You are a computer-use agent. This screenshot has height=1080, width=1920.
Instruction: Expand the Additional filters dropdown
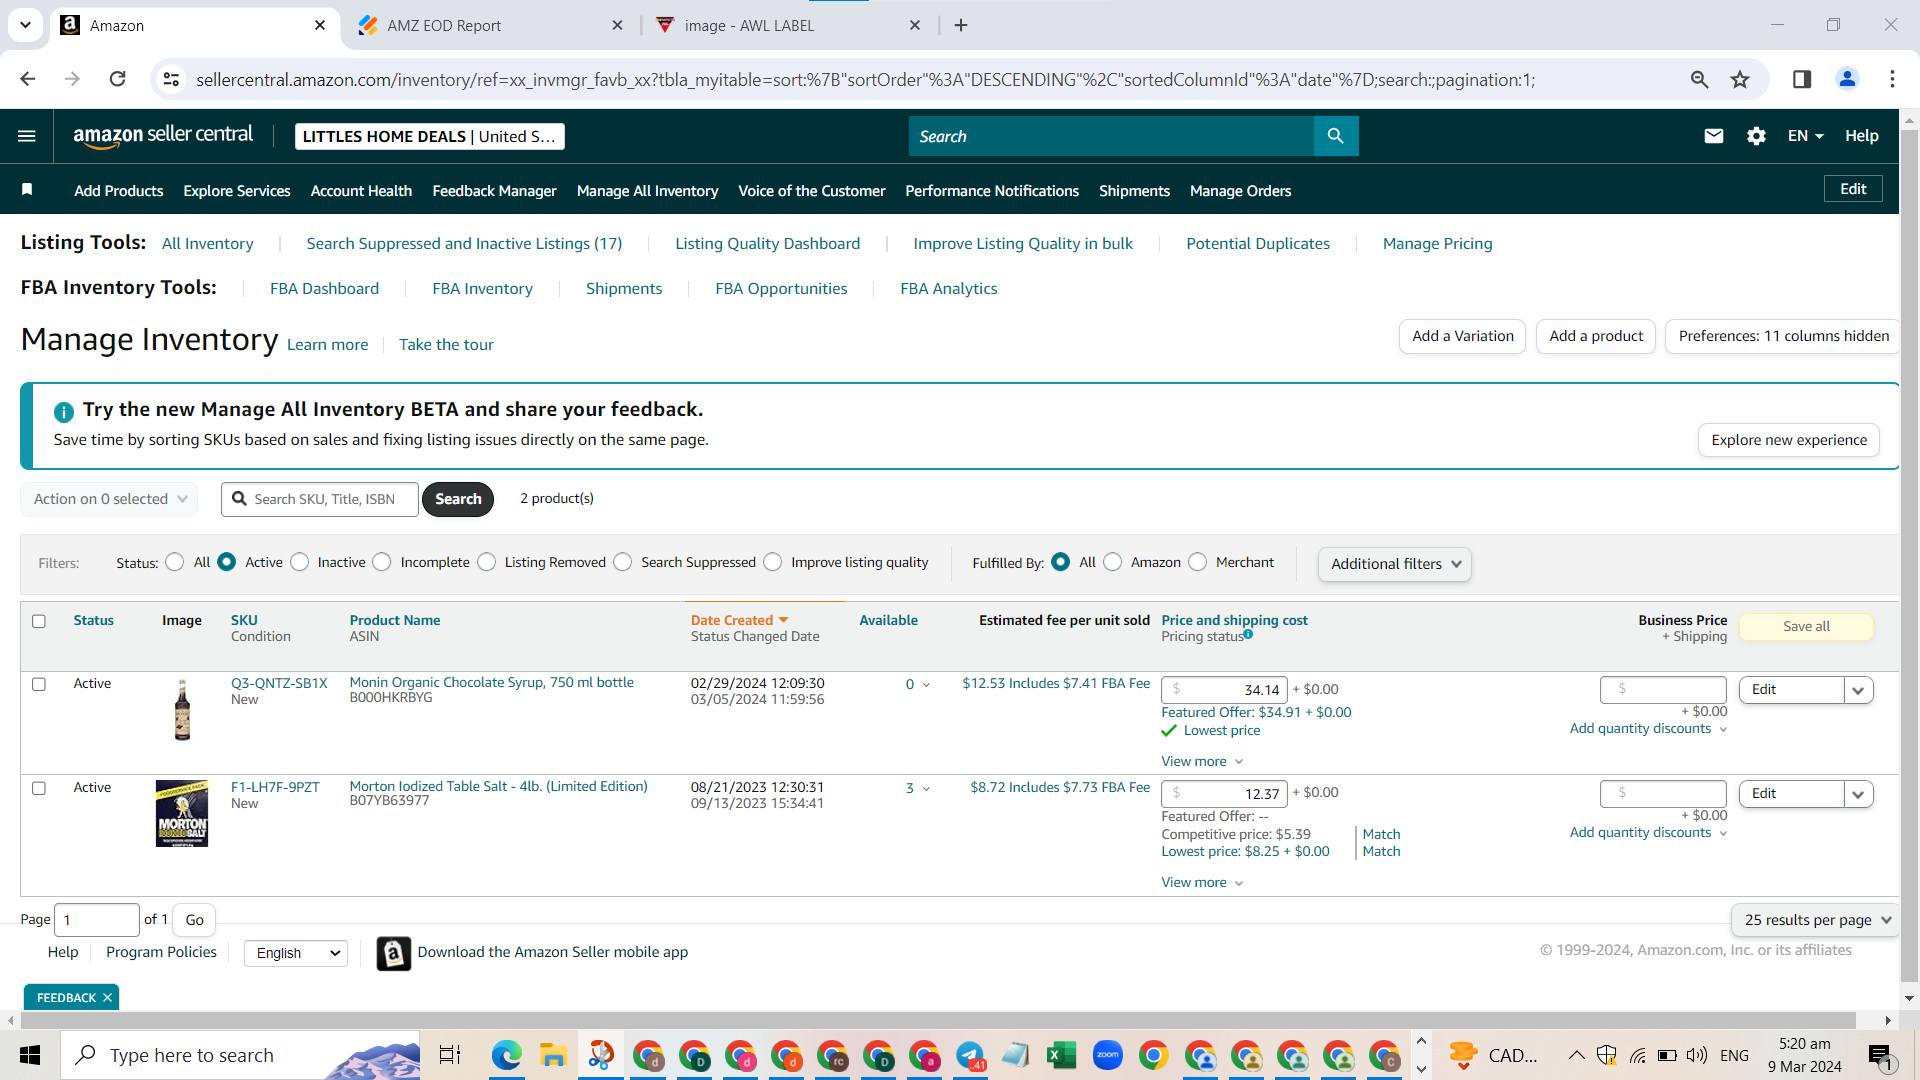(1395, 564)
